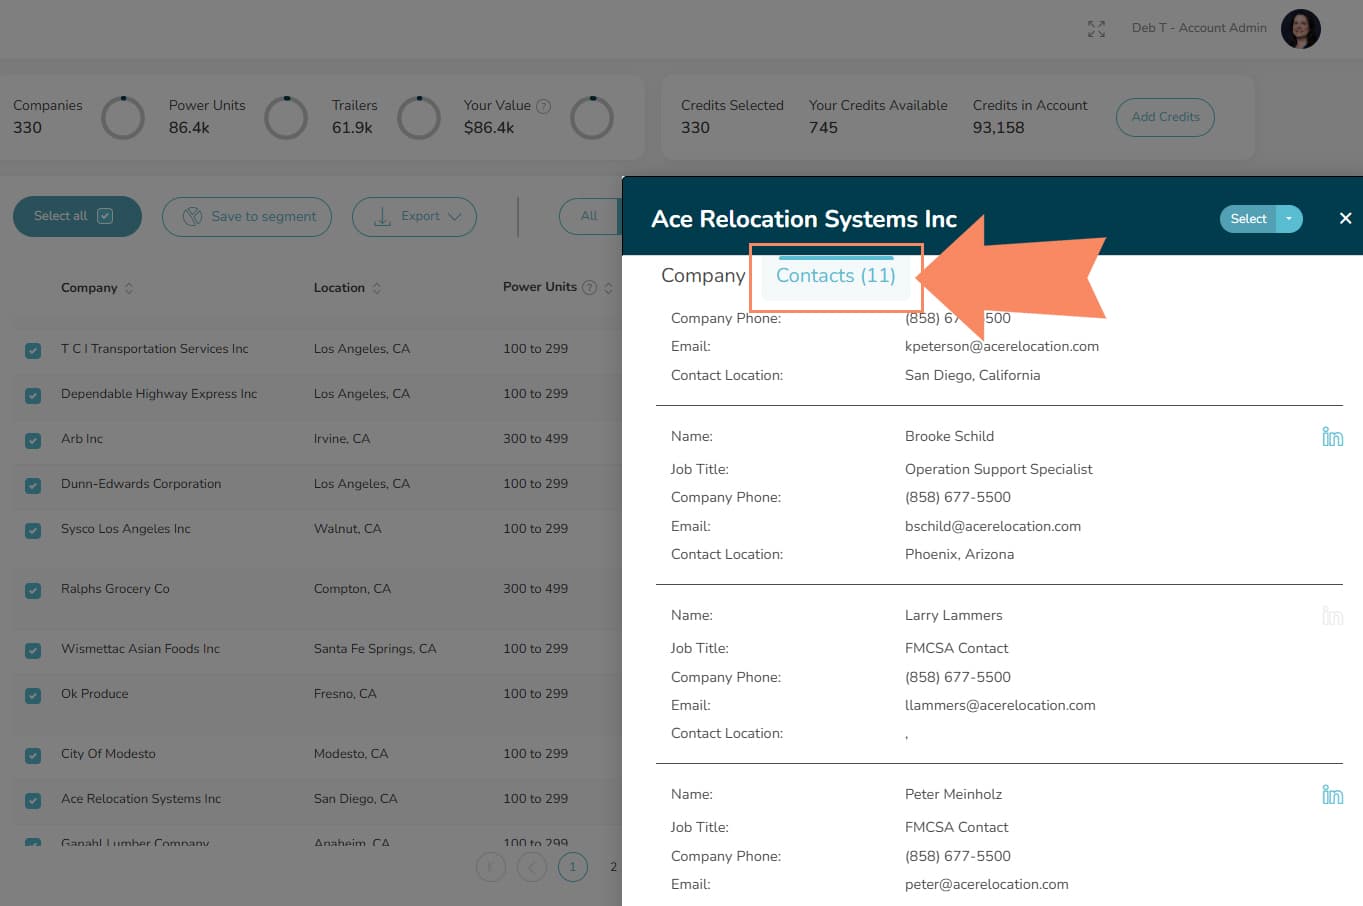Open Arb Inc company row

pyautogui.click(x=82, y=439)
